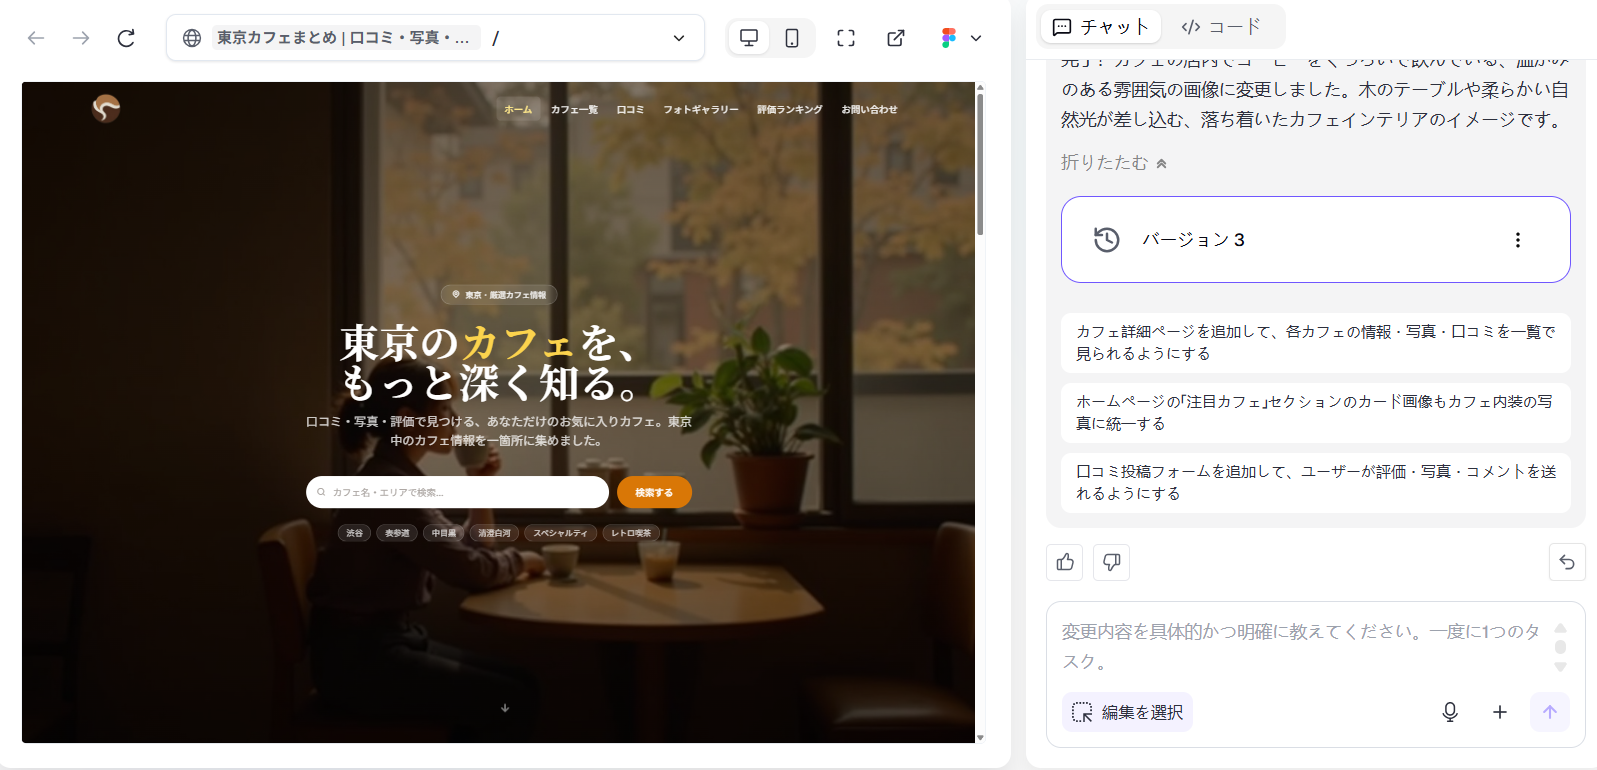Focus the cafe search input field
Image resolution: width=1597 pixels, height=770 pixels.
[457, 492]
